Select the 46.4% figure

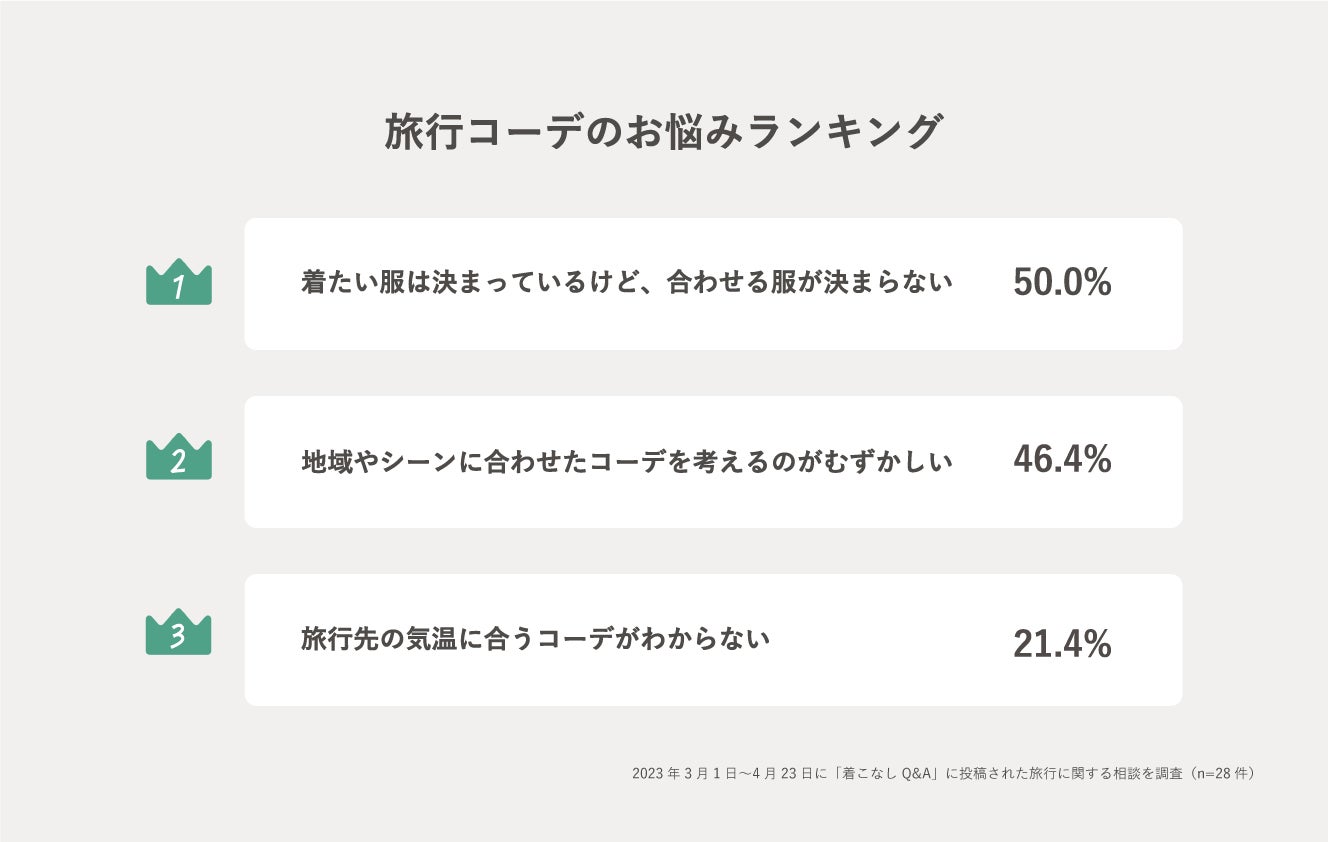point(1062,459)
